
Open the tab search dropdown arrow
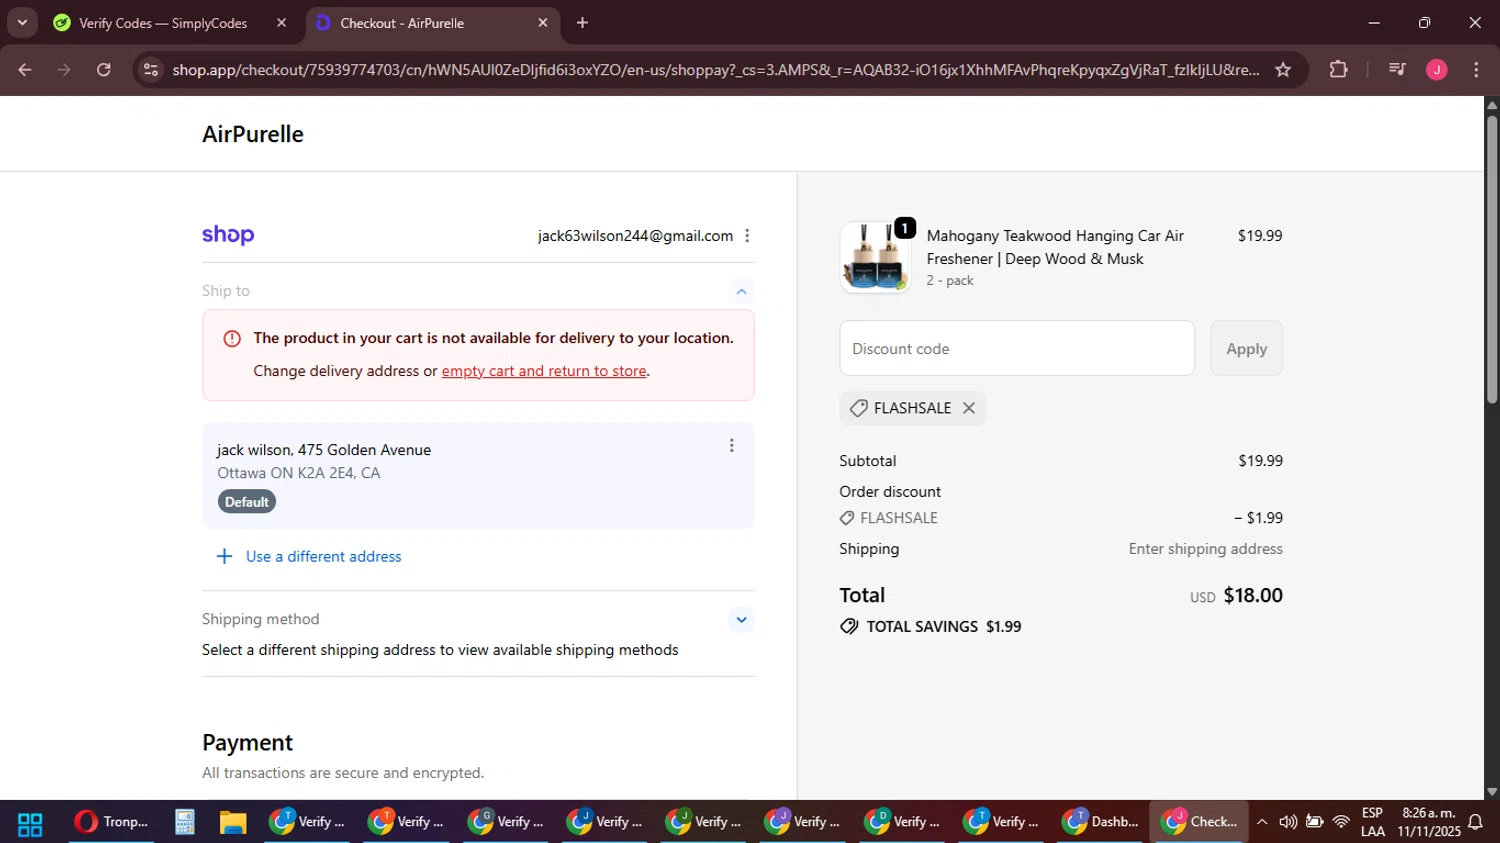click(22, 22)
